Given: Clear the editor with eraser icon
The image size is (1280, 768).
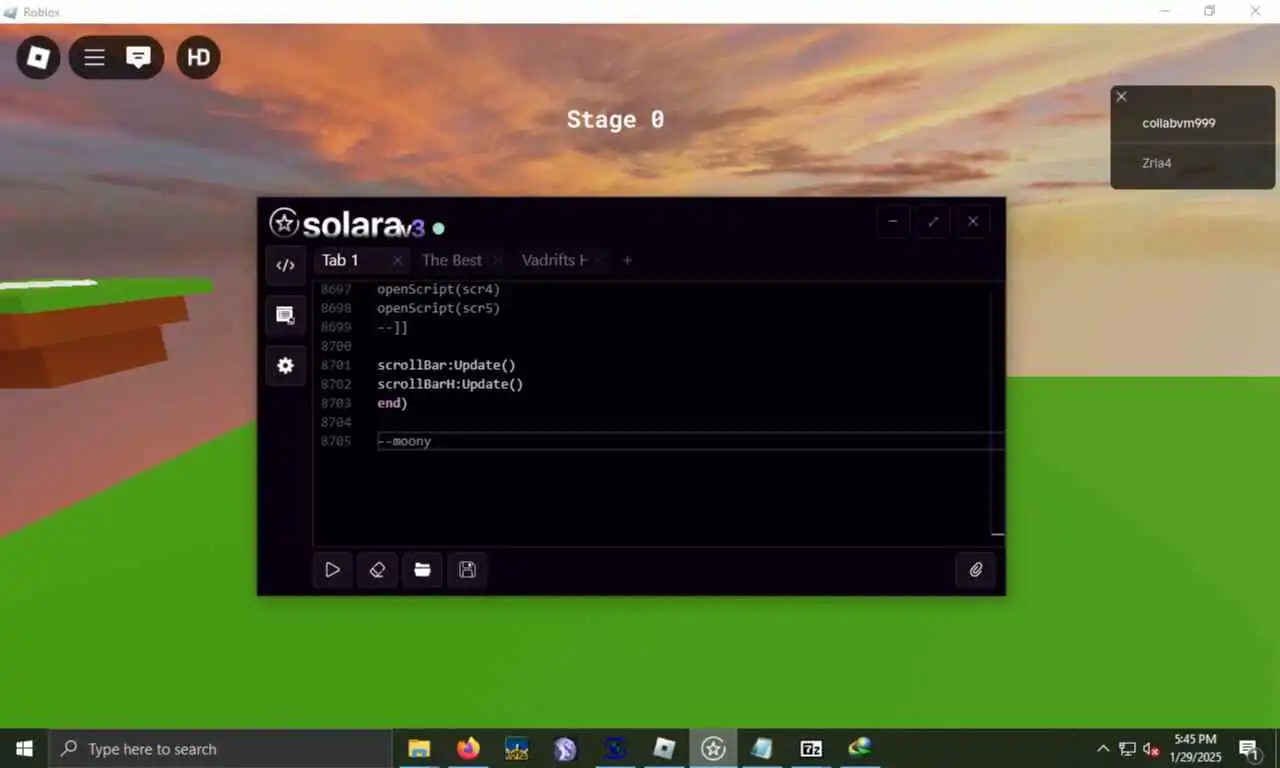Looking at the screenshot, I should pos(377,570).
